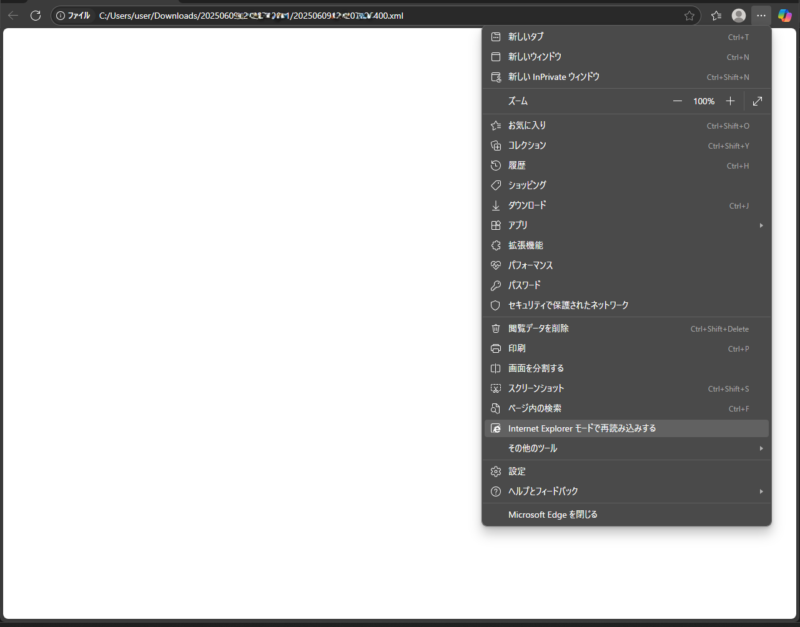Select ショッピング menu item
Screen dimensions: 800x627
[627, 185]
